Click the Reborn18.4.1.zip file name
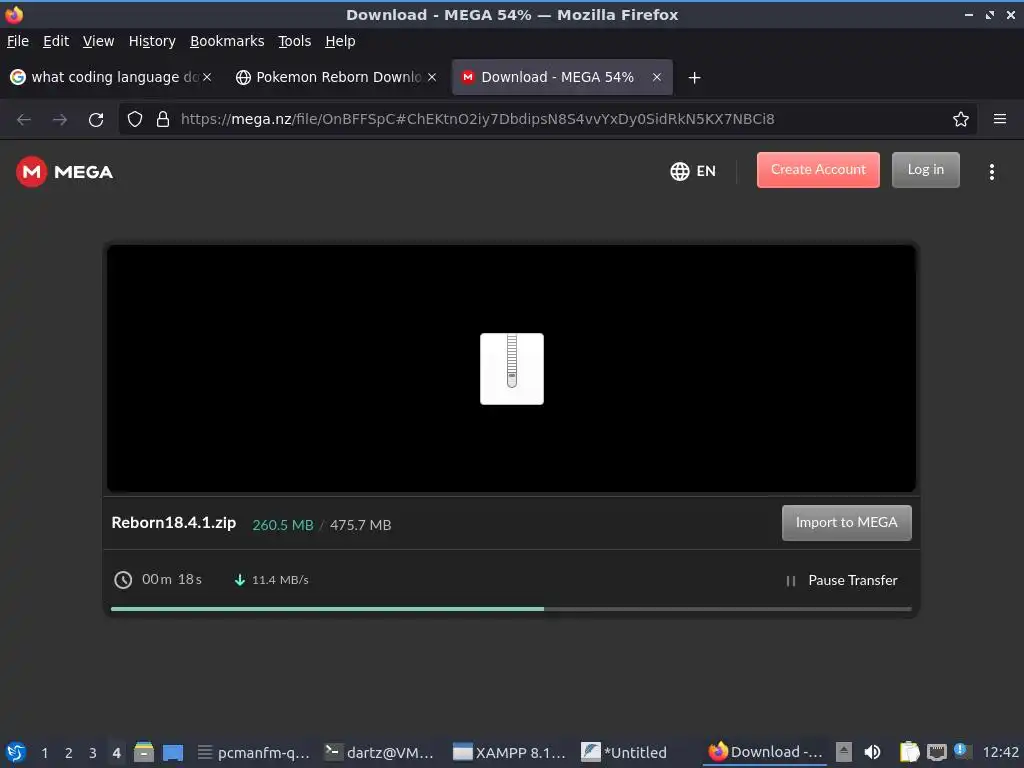Screen dimensions: 1024x768 pos(174,523)
